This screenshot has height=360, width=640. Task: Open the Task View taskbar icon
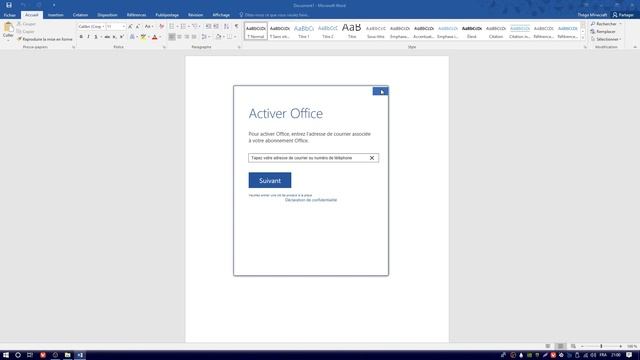point(30,355)
